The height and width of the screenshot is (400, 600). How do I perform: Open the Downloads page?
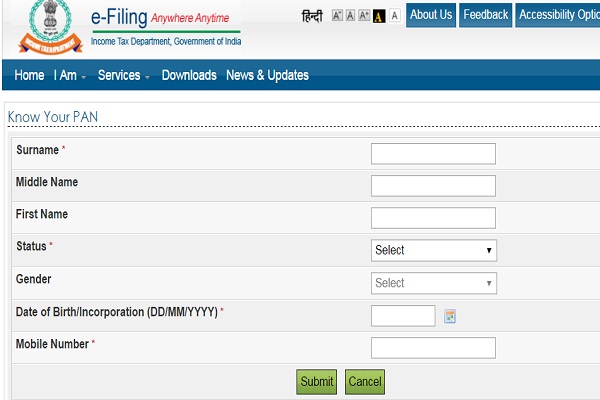click(189, 76)
